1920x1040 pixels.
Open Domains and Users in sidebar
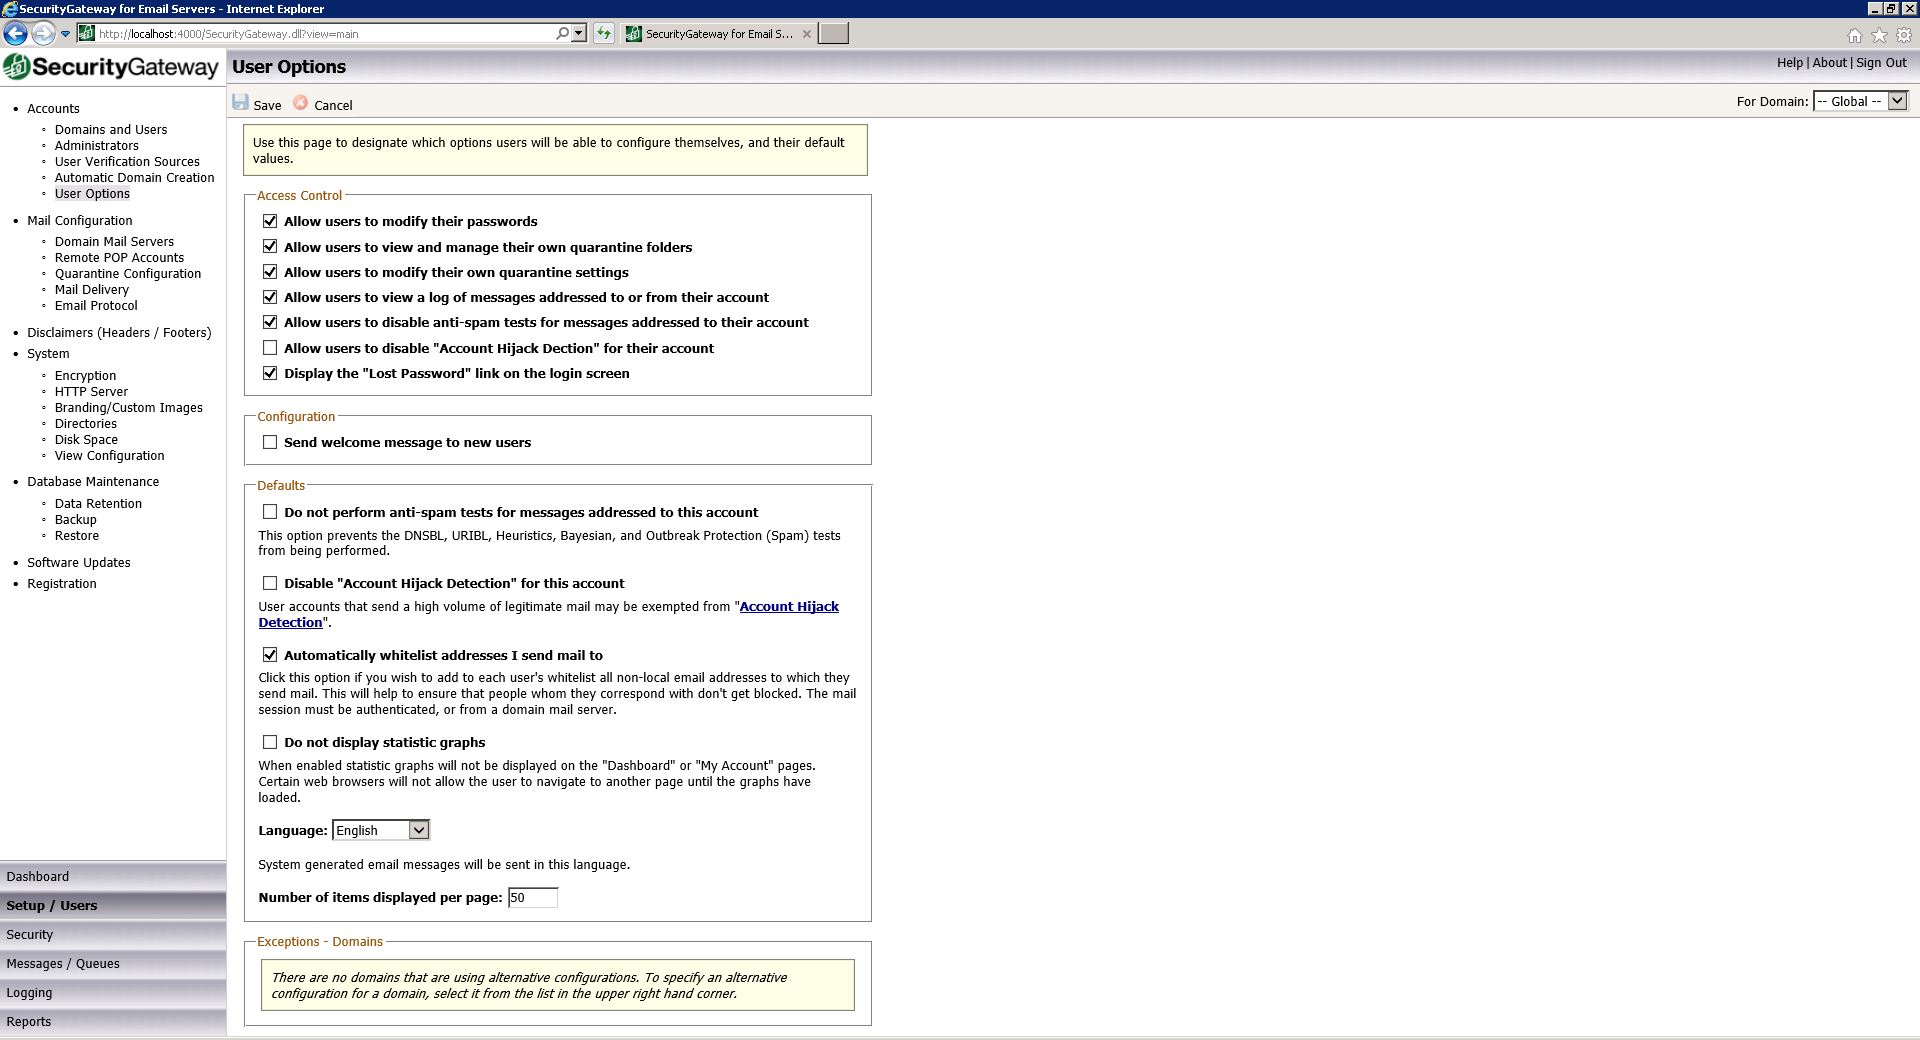(x=111, y=130)
